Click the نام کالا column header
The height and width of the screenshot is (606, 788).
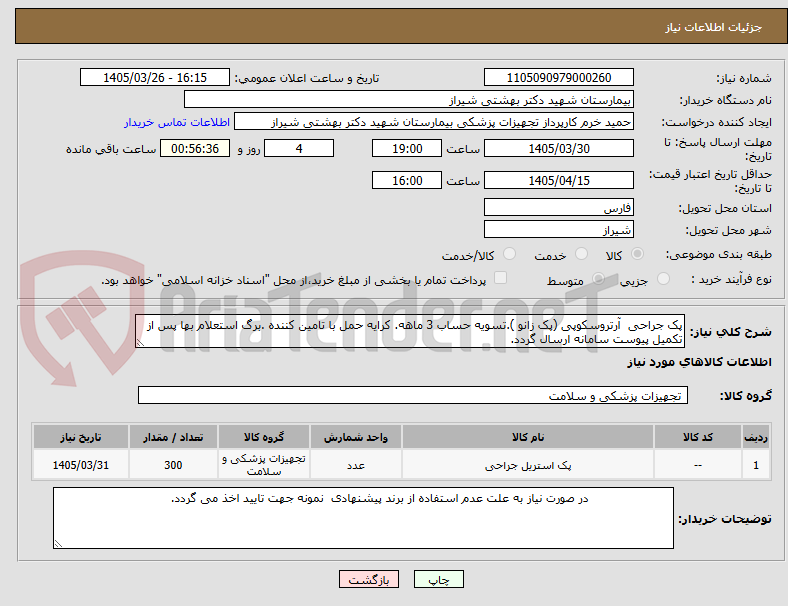(528, 437)
